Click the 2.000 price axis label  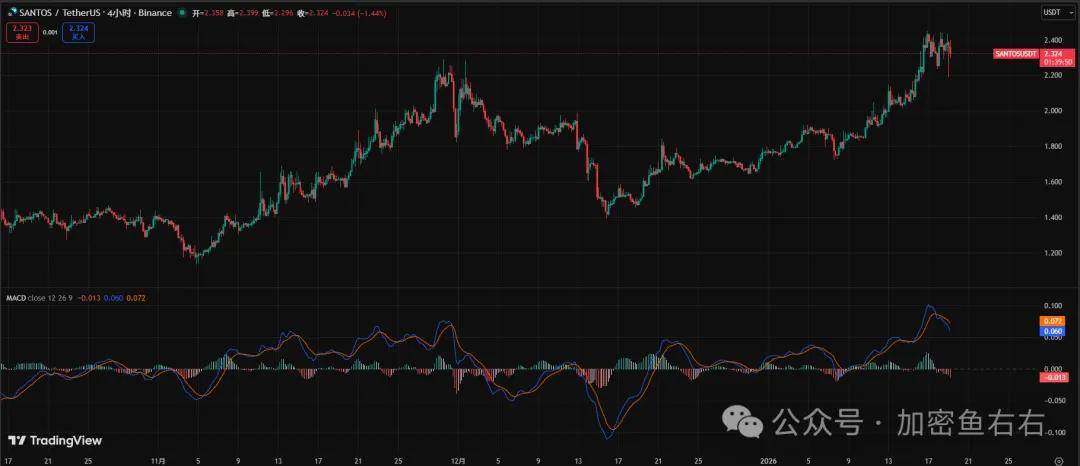1054,111
